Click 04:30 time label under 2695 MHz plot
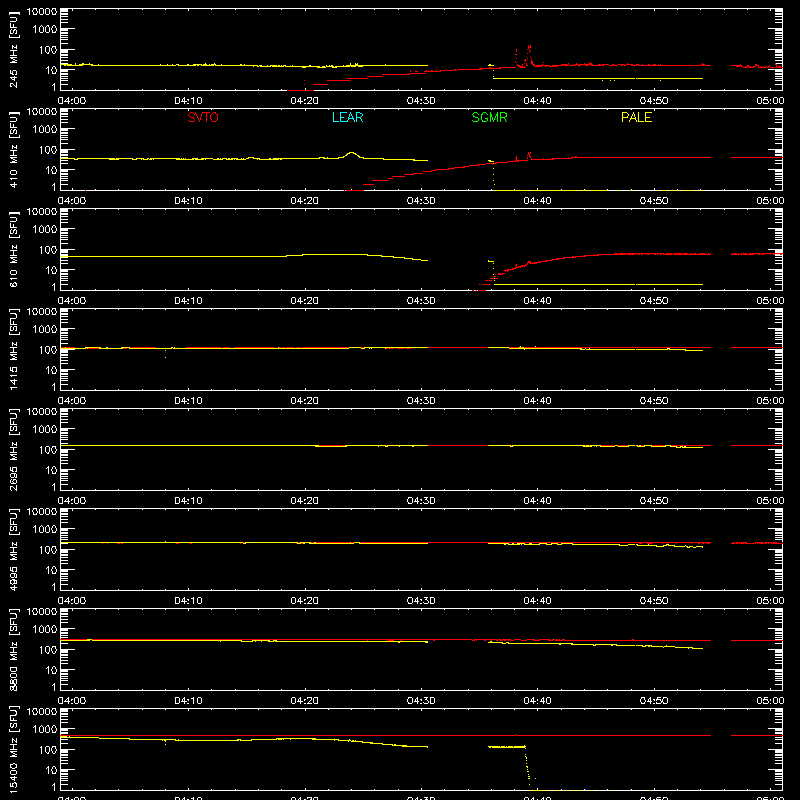Viewport: 800px width, 800px height. click(421, 501)
